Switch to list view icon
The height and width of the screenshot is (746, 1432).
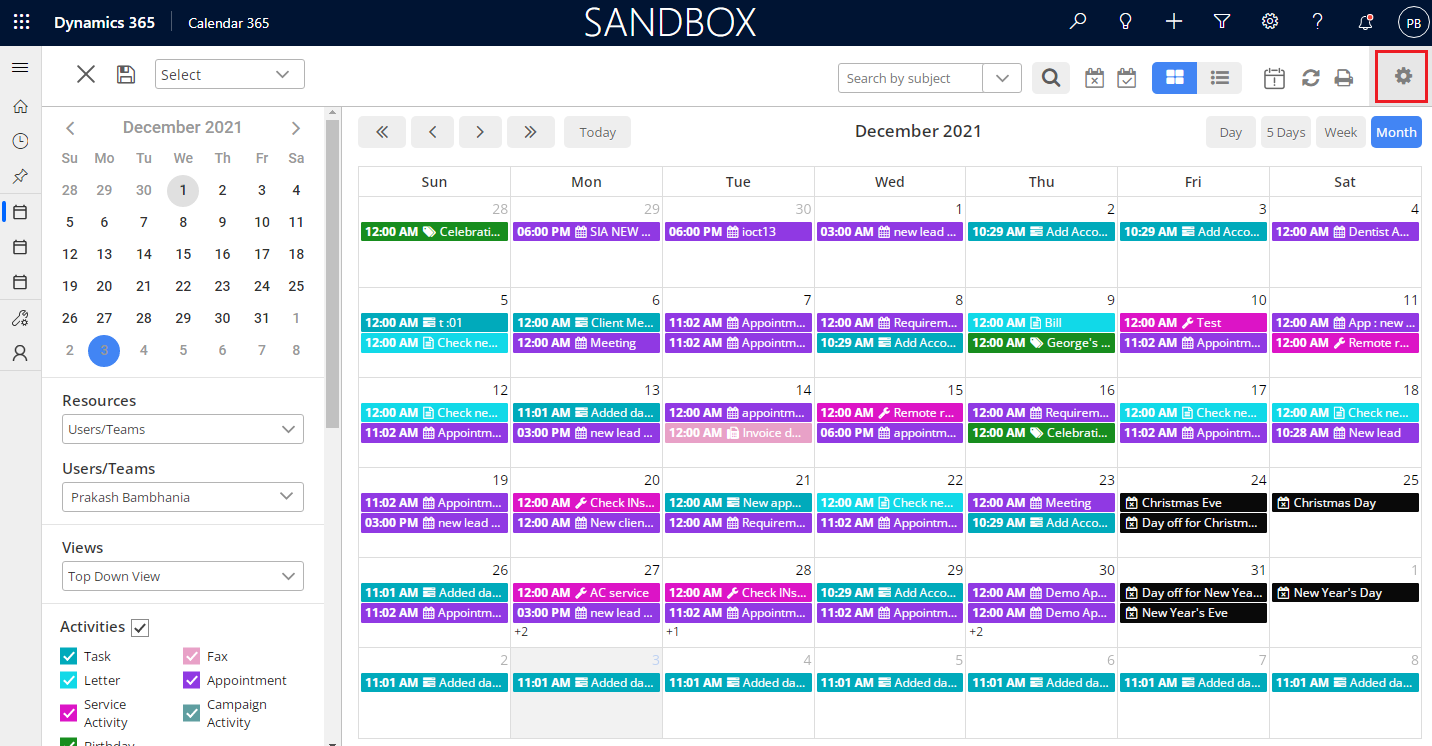click(x=1219, y=78)
